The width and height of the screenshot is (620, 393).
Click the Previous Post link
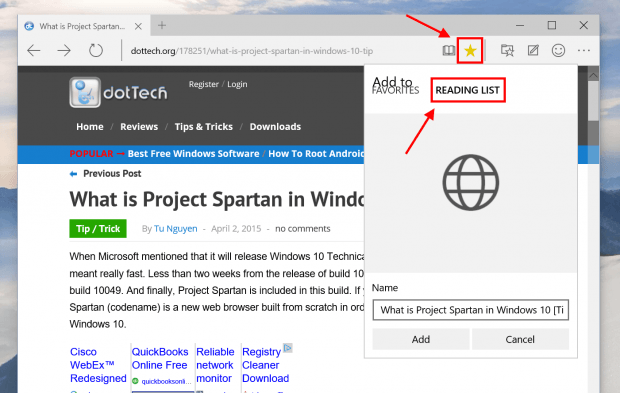coord(112,174)
